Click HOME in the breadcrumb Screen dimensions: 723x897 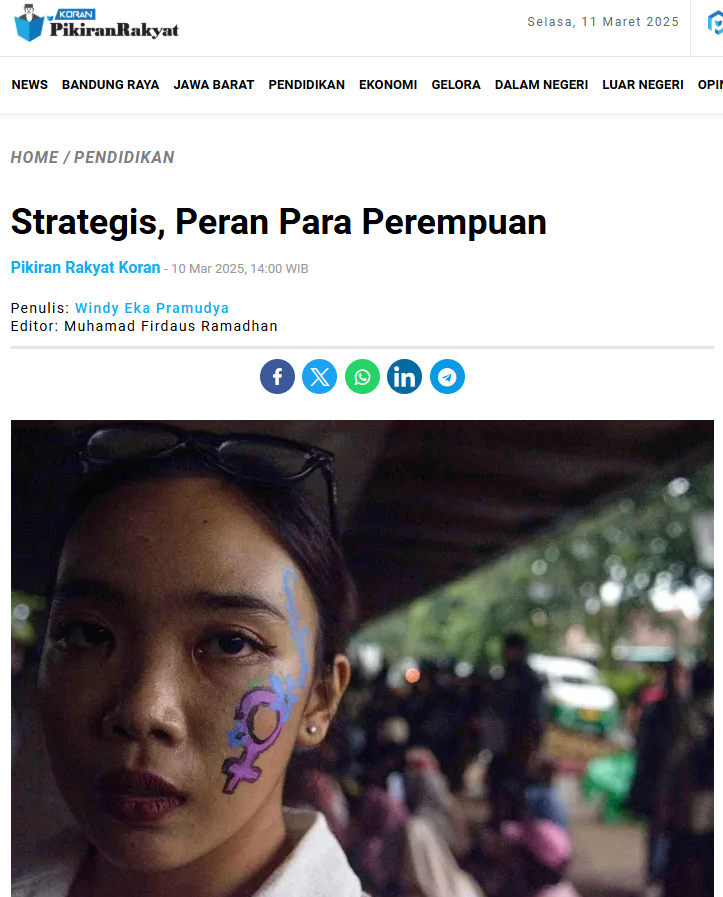point(34,157)
